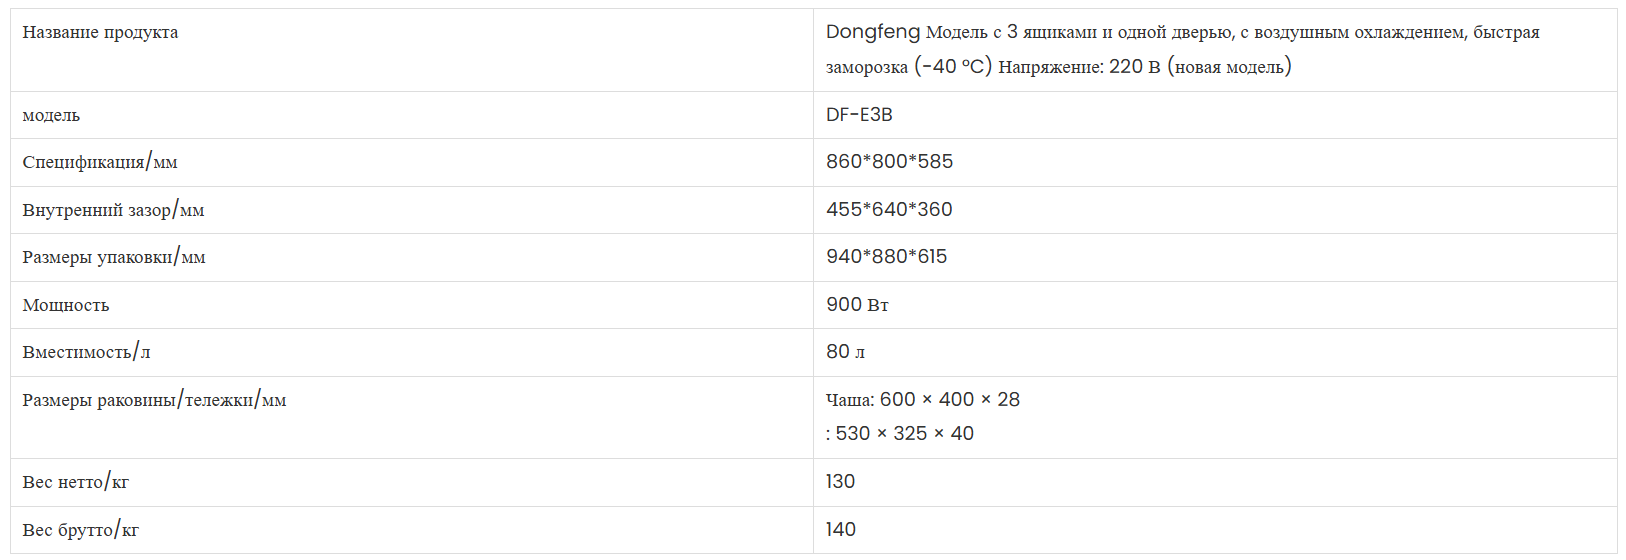This screenshot has height=560, width=1626.
Task: Select the gross weight value 140
Action: coord(841,530)
